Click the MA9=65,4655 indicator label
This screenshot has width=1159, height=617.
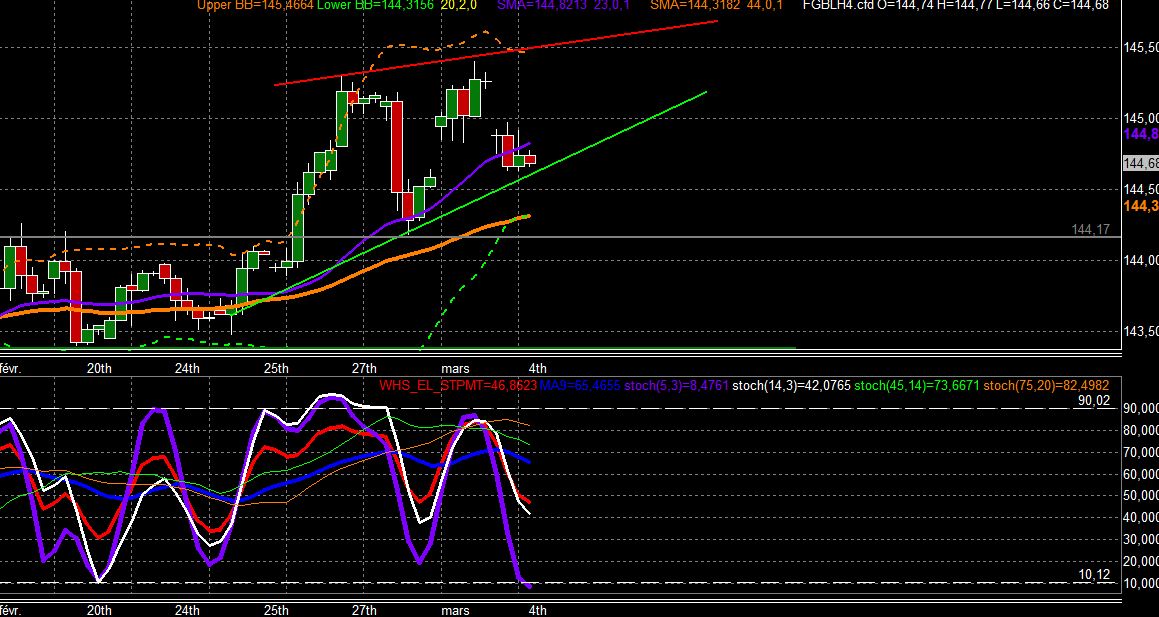pyautogui.click(x=580, y=385)
